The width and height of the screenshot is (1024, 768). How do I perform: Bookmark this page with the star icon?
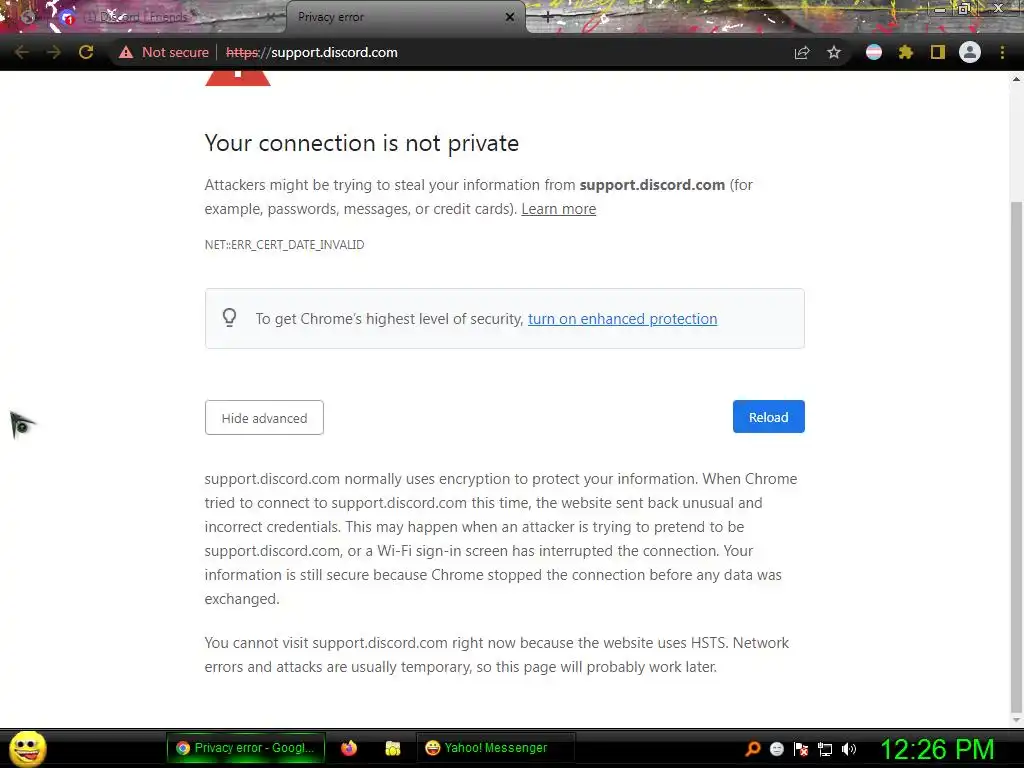point(834,52)
